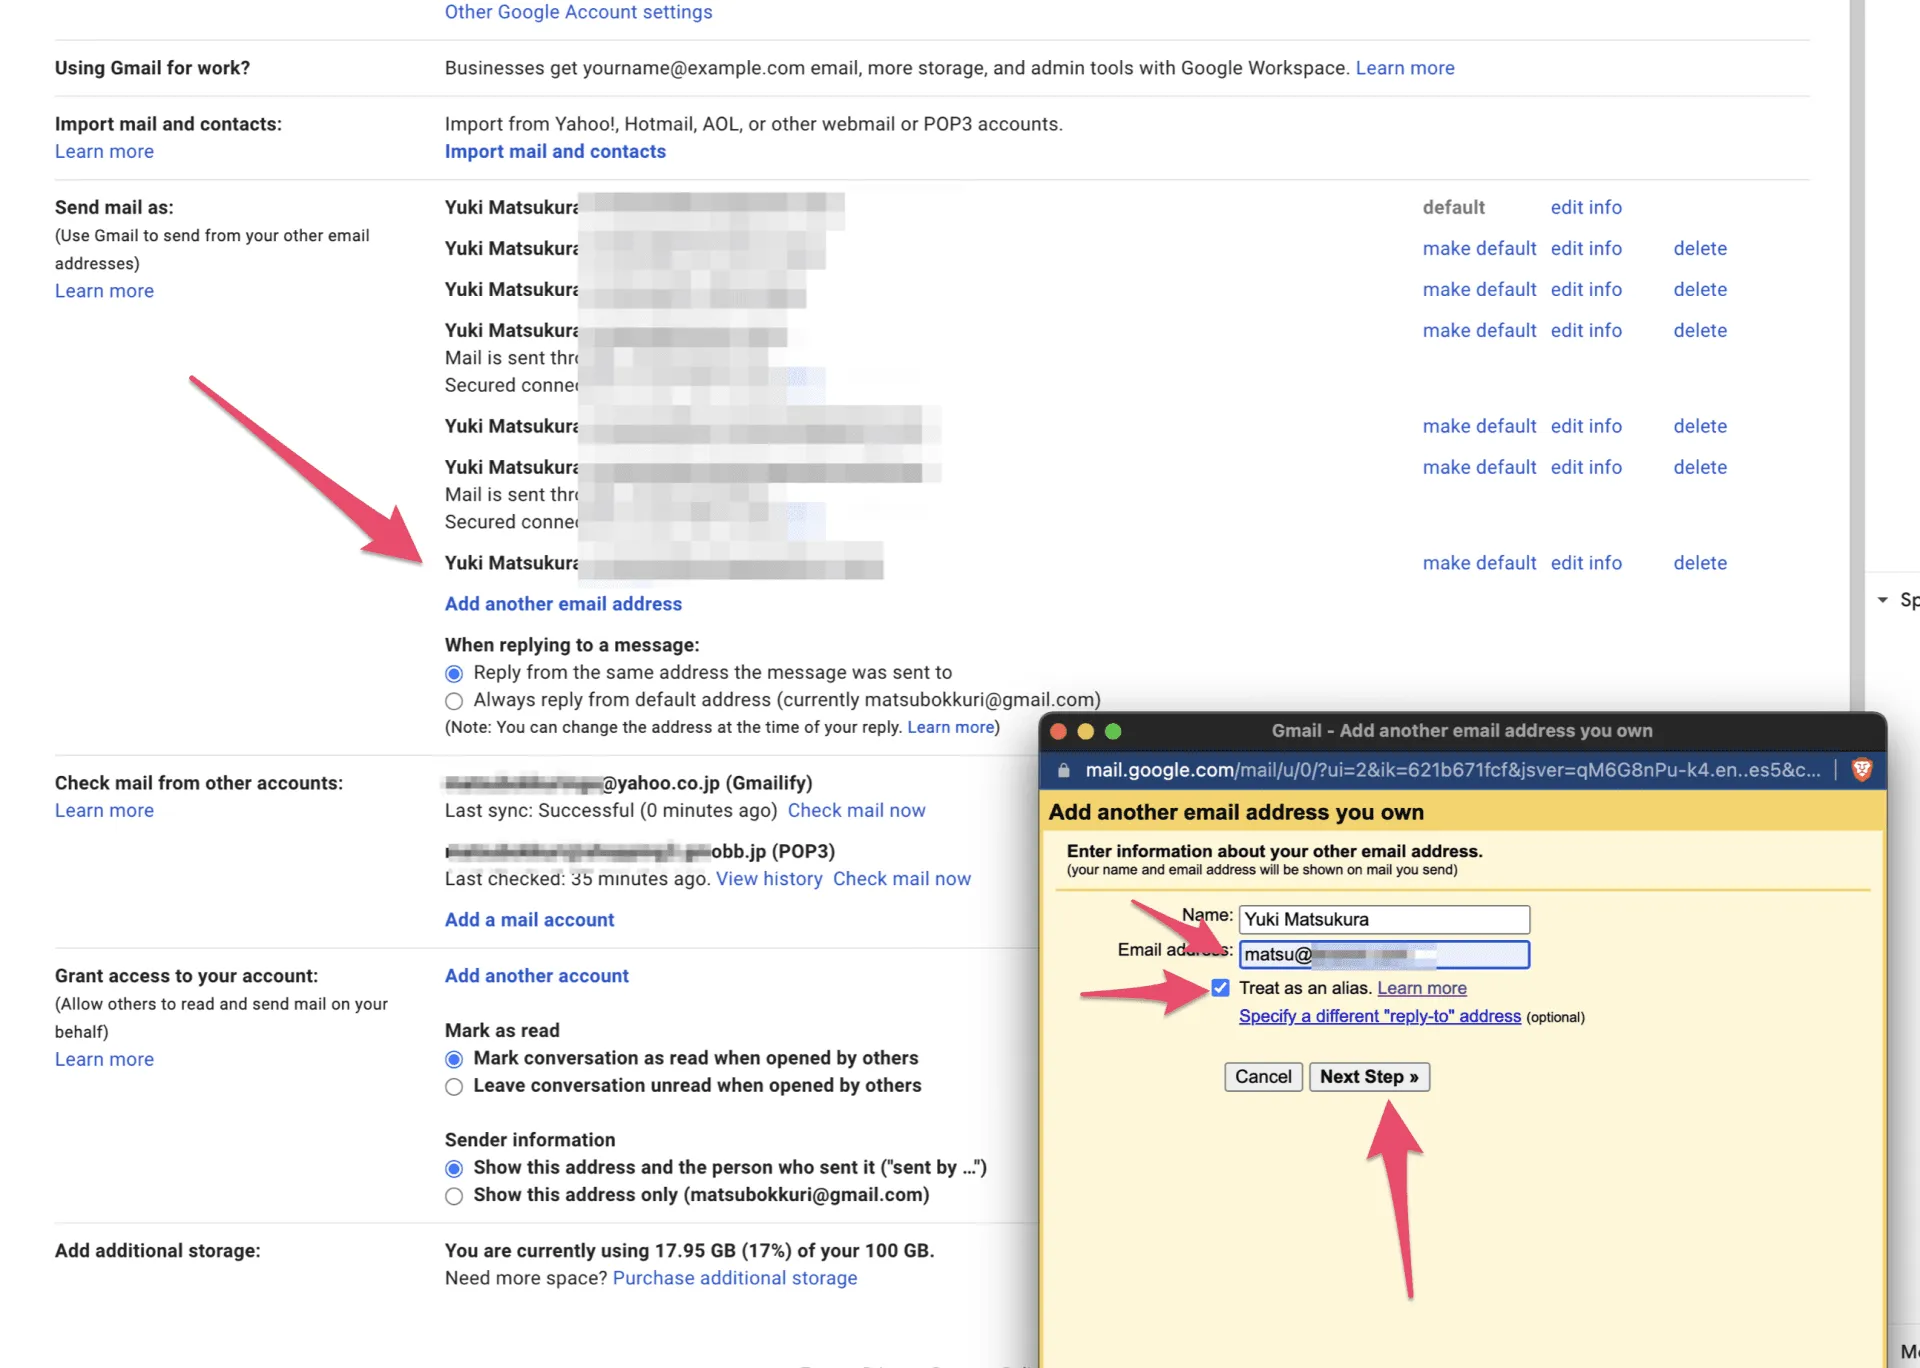This screenshot has width=1920, height=1368.
Task: Close the popup with the red button
Action: (1058, 731)
